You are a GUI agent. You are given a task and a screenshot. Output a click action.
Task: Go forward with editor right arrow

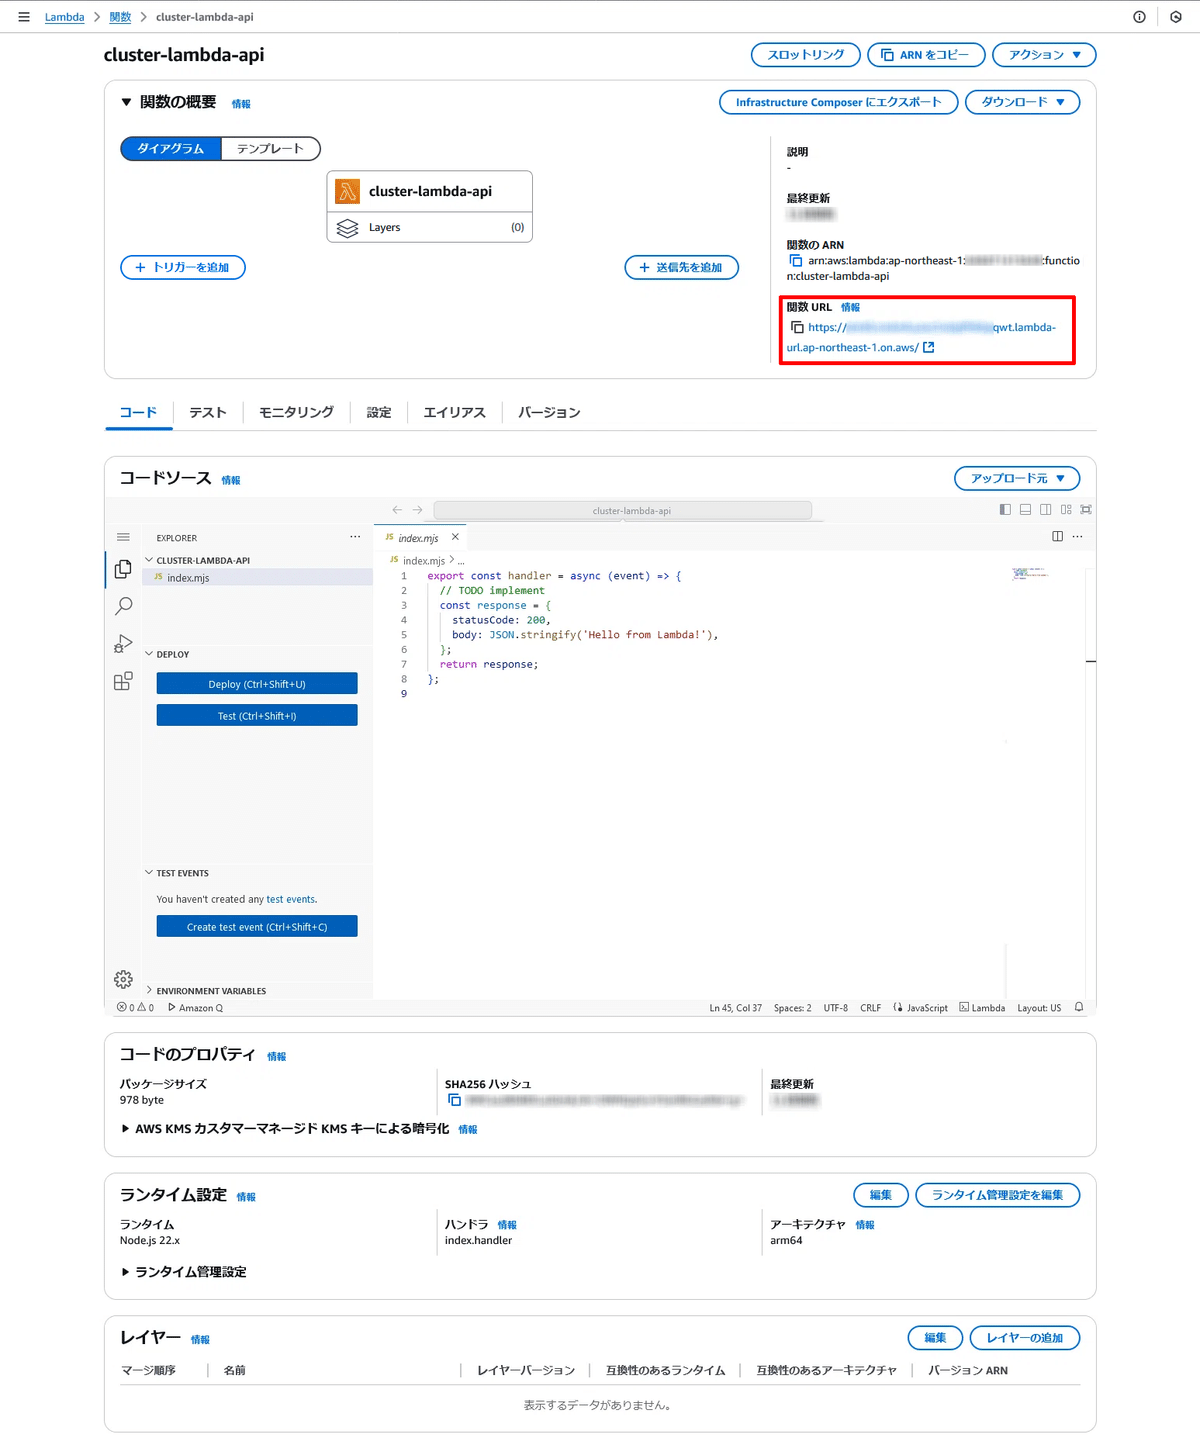click(418, 510)
